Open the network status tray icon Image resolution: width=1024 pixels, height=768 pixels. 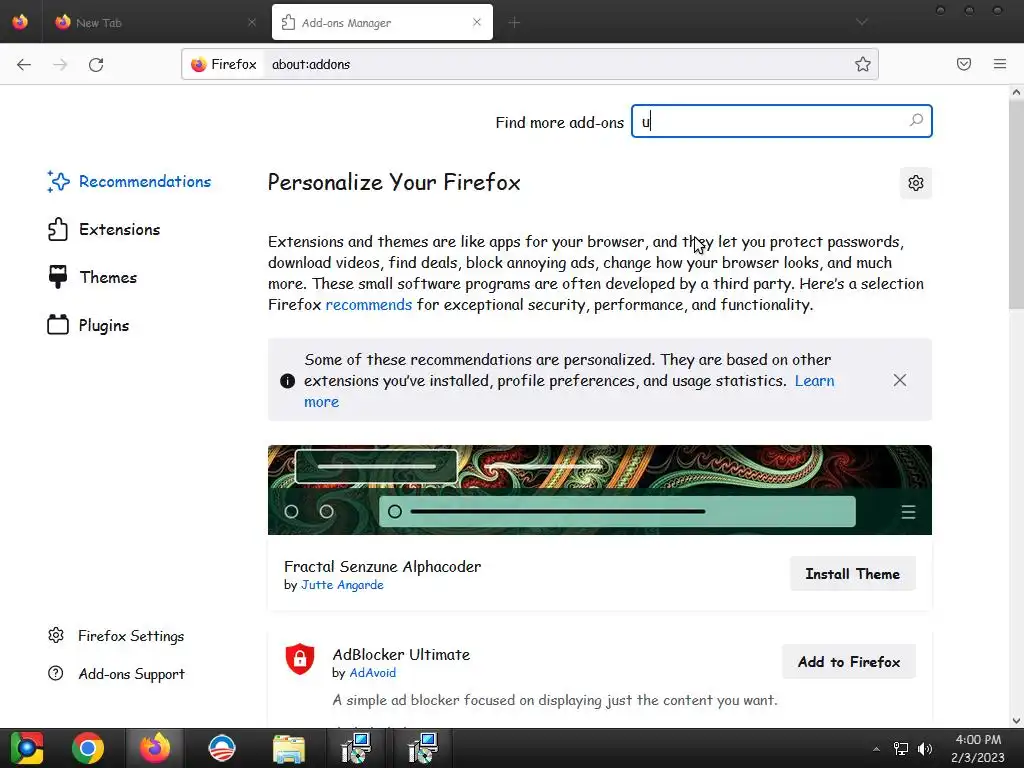pos(901,749)
